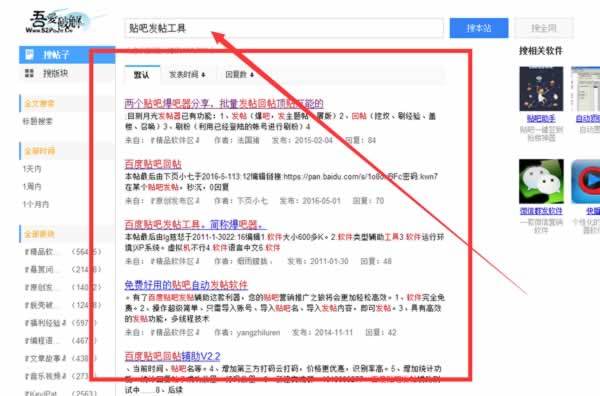Select 全文搜索 filter option
Screen dimensions: 600x396
(39, 103)
